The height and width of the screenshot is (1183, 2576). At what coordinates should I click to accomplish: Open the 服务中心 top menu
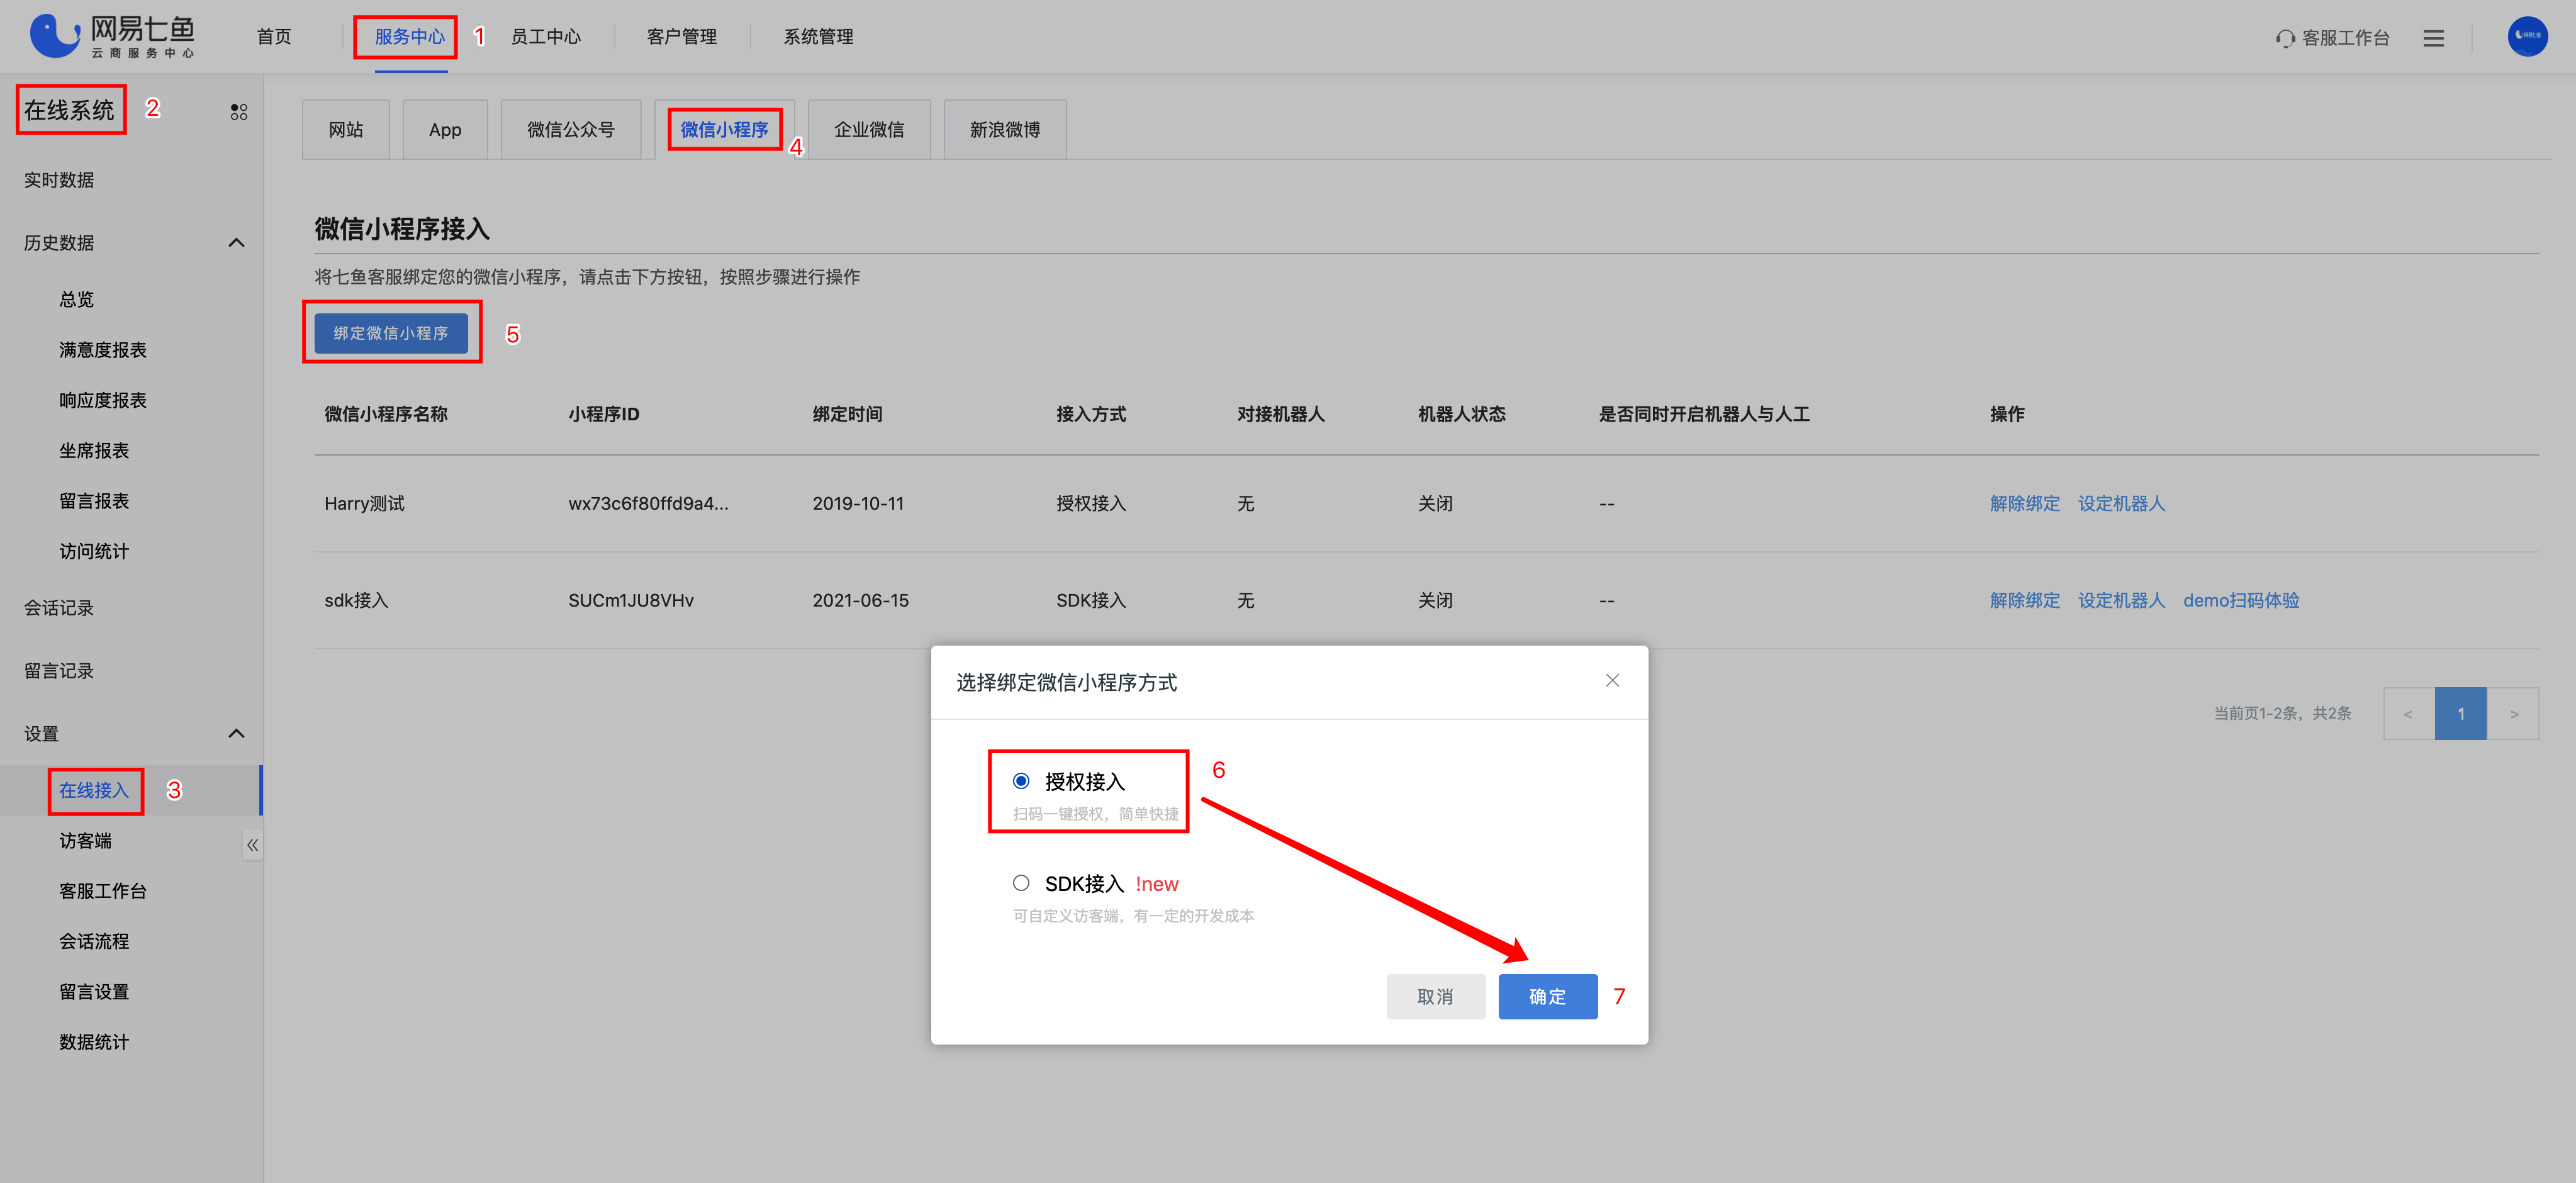click(x=410, y=37)
